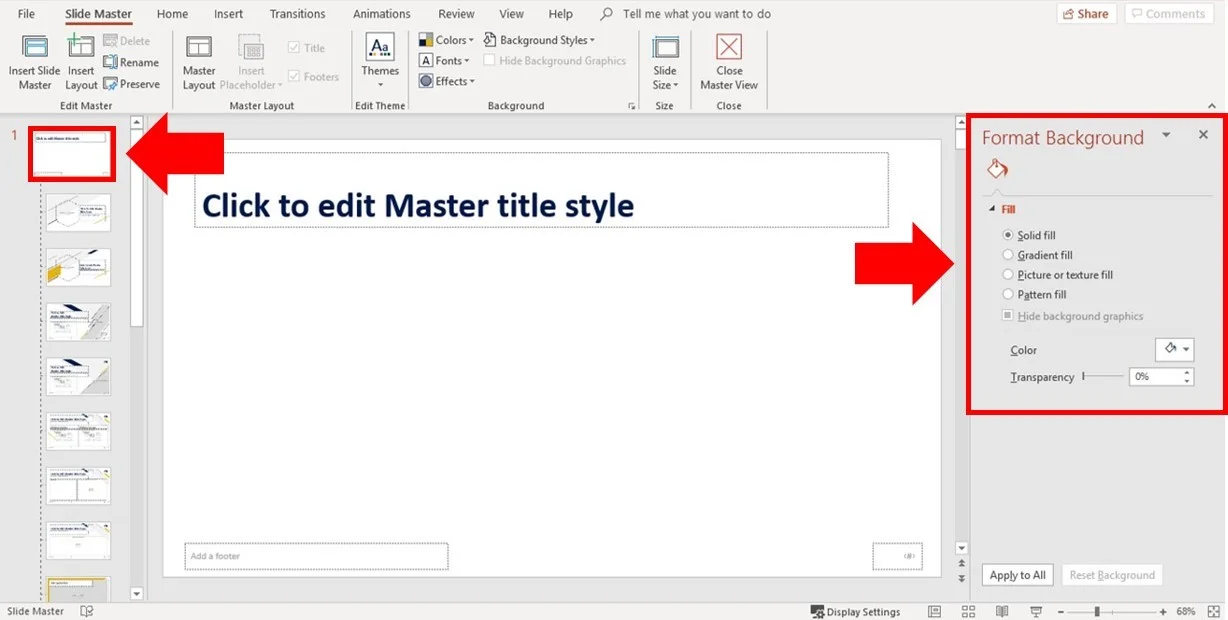This screenshot has width=1228, height=620.
Task: Open the fill Color picker dropdown
Action: coord(1175,349)
